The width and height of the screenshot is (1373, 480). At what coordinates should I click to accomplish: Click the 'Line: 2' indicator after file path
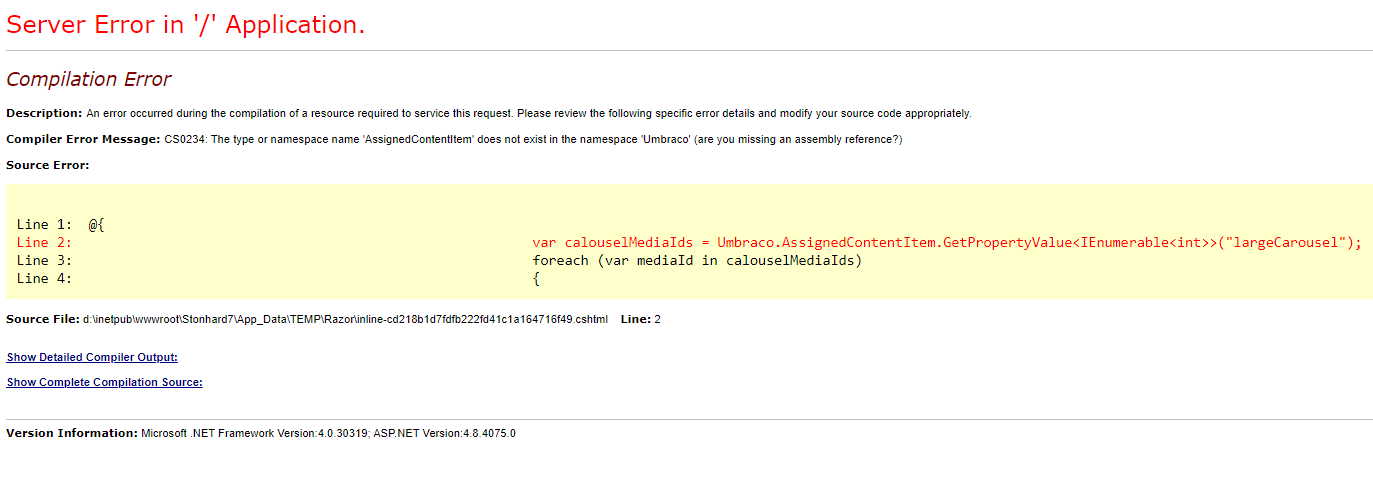pos(640,319)
